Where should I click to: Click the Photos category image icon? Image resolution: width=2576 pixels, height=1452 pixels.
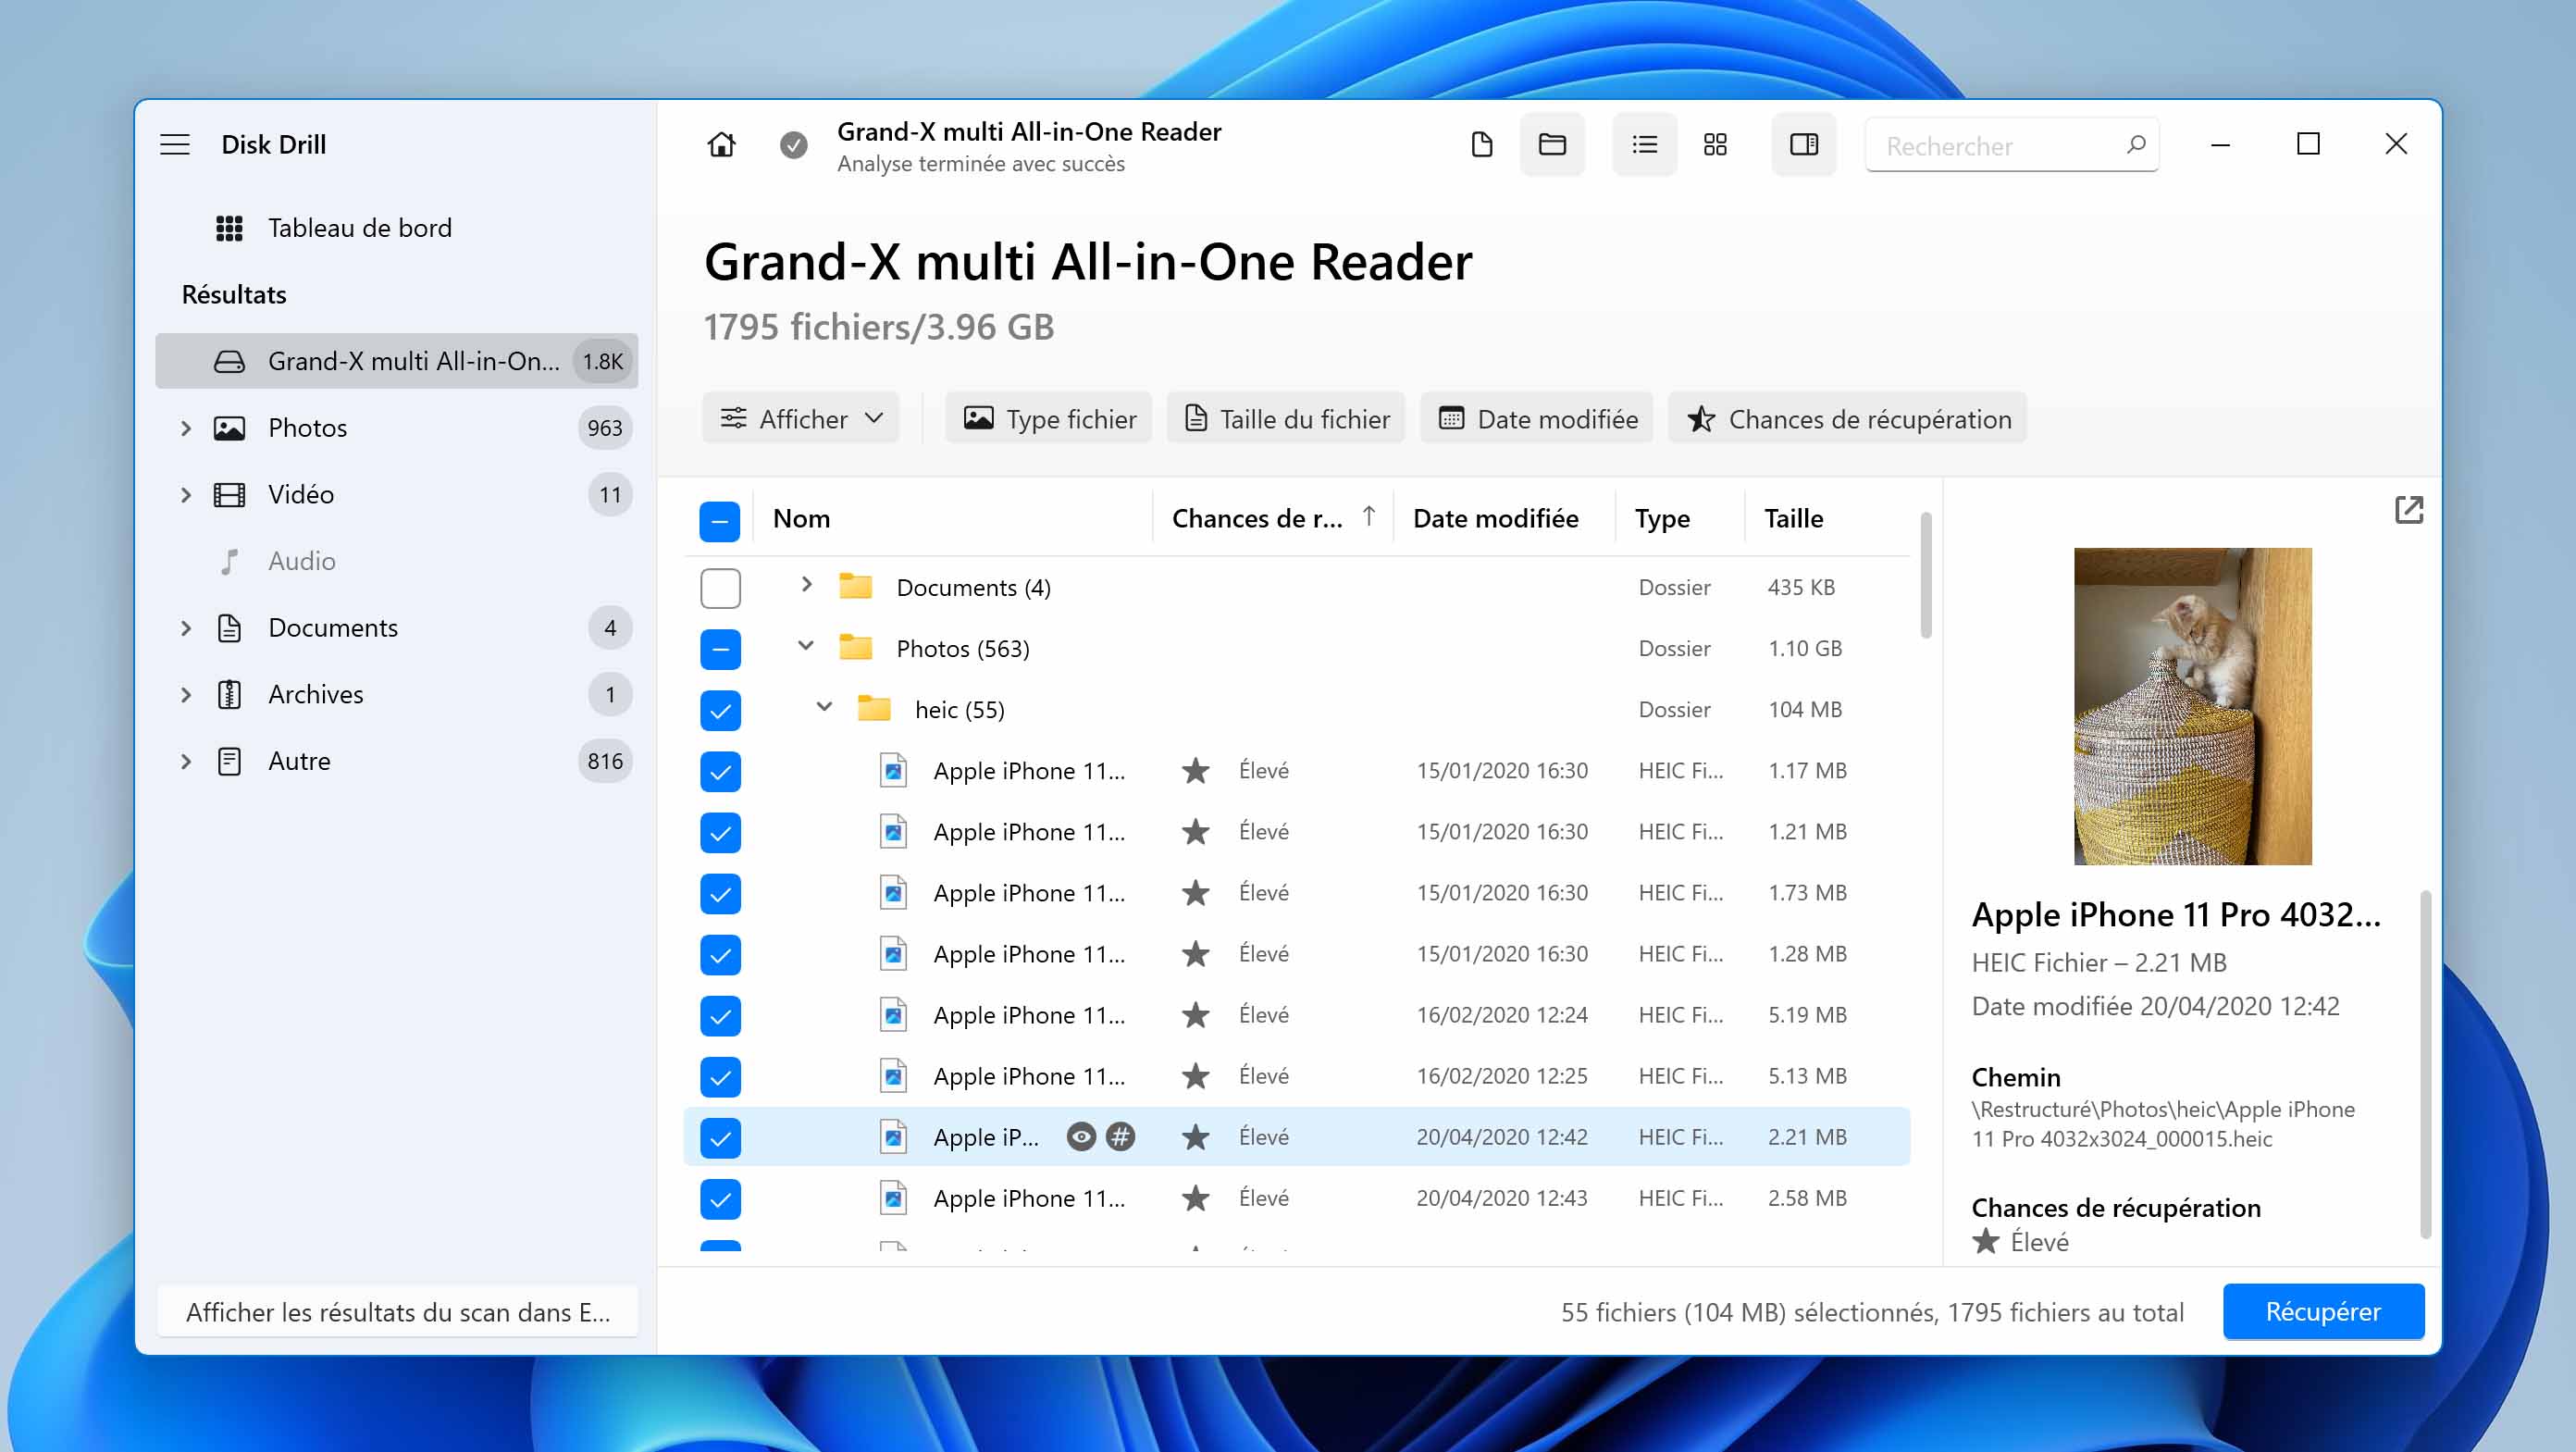pos(229,428)
